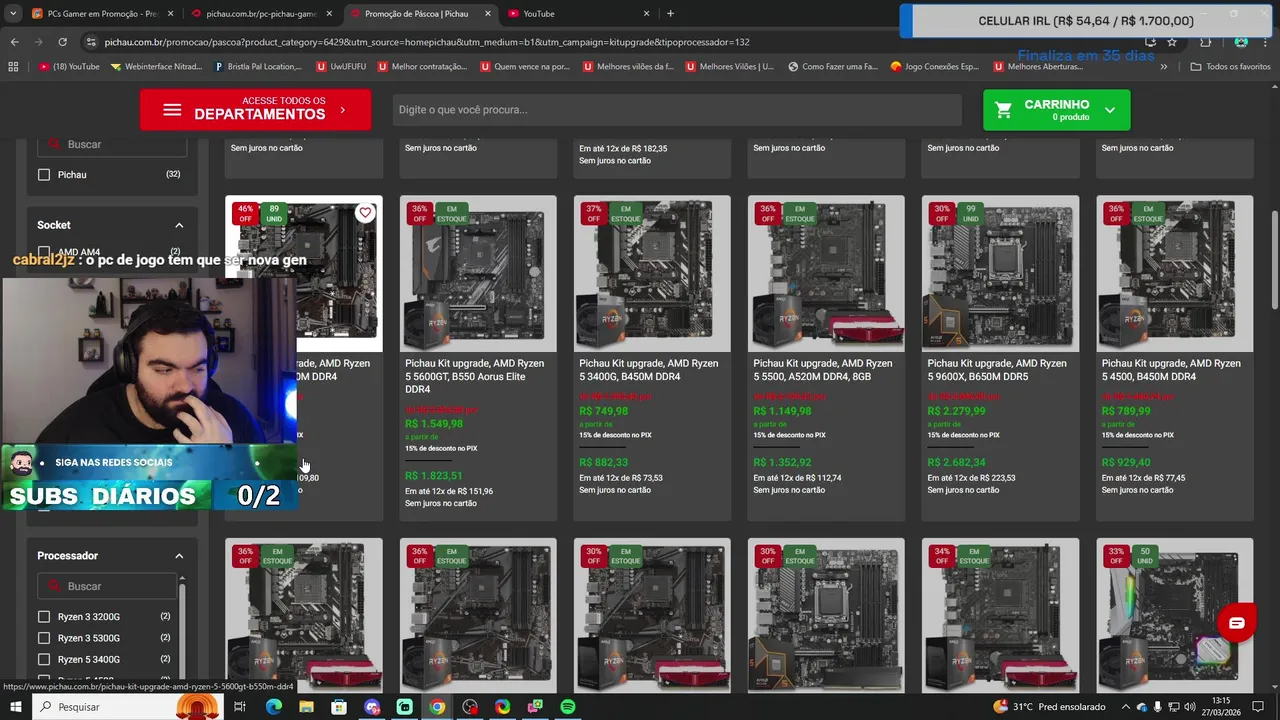Click the shopping cart icon in Carrinho
Screen dimensions: 1280x720
pyautogui.click(x=1003, y=110)
